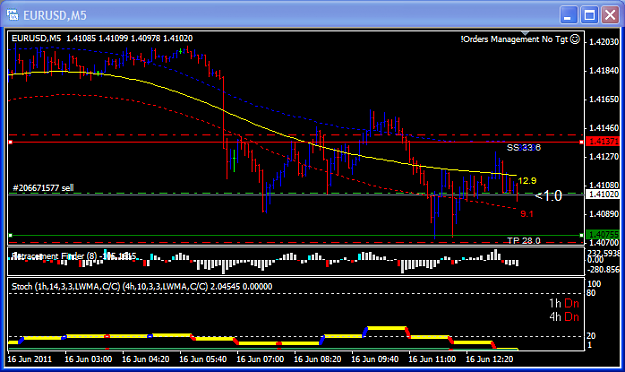Select the red stop loss line at 1.41371
Viewport: 625px width, 372px height.
point(295,142)
